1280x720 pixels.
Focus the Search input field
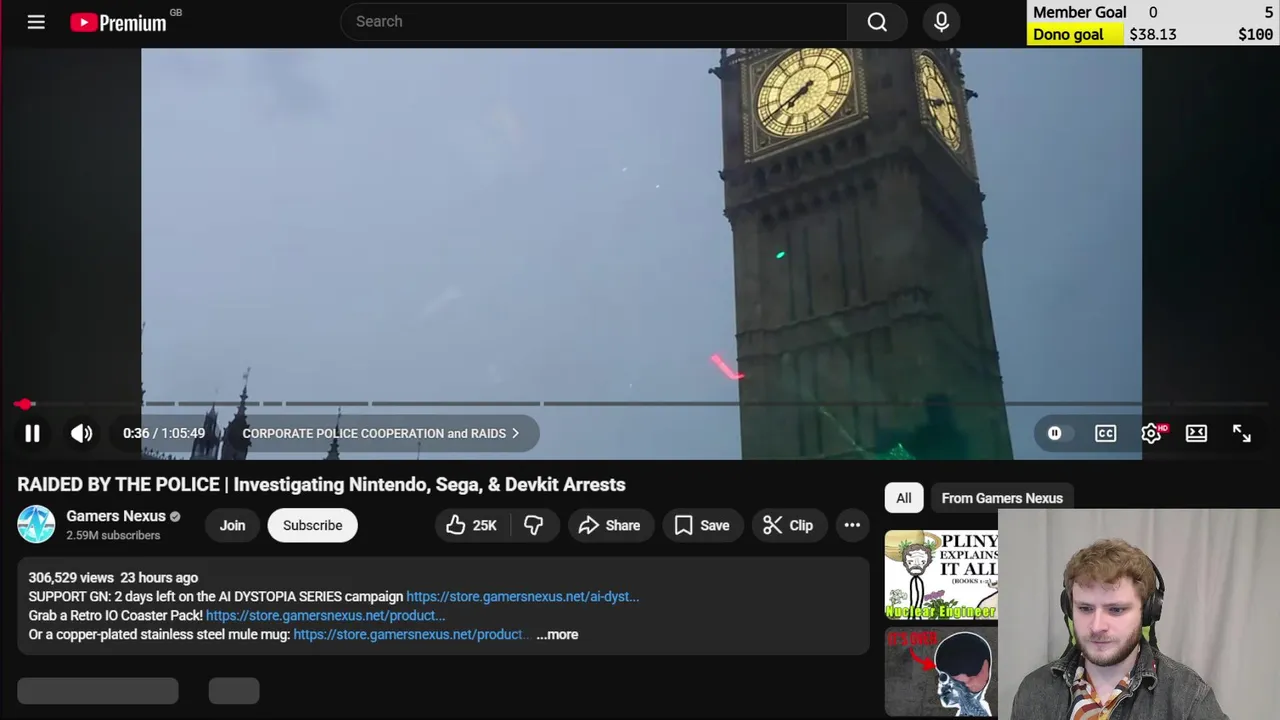point(594,22)
